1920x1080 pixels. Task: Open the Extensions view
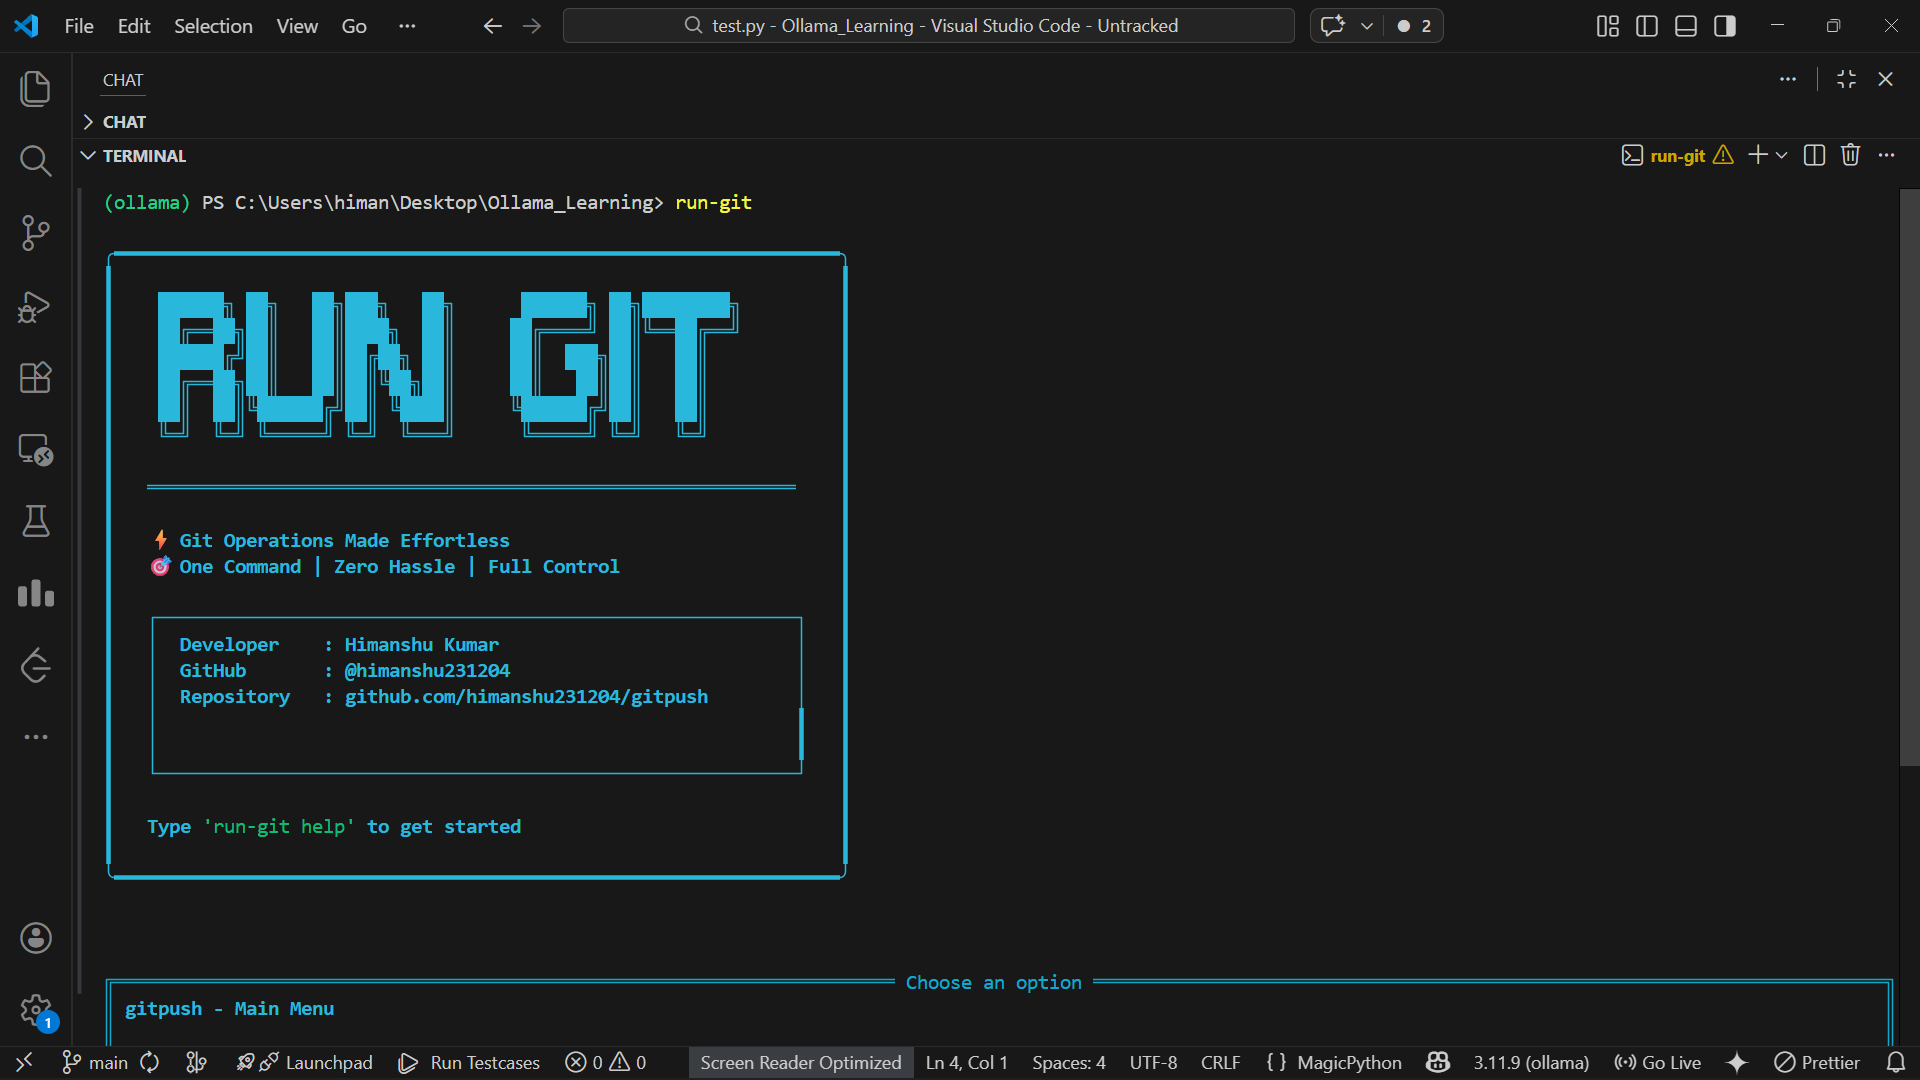[x=36, y=378]
